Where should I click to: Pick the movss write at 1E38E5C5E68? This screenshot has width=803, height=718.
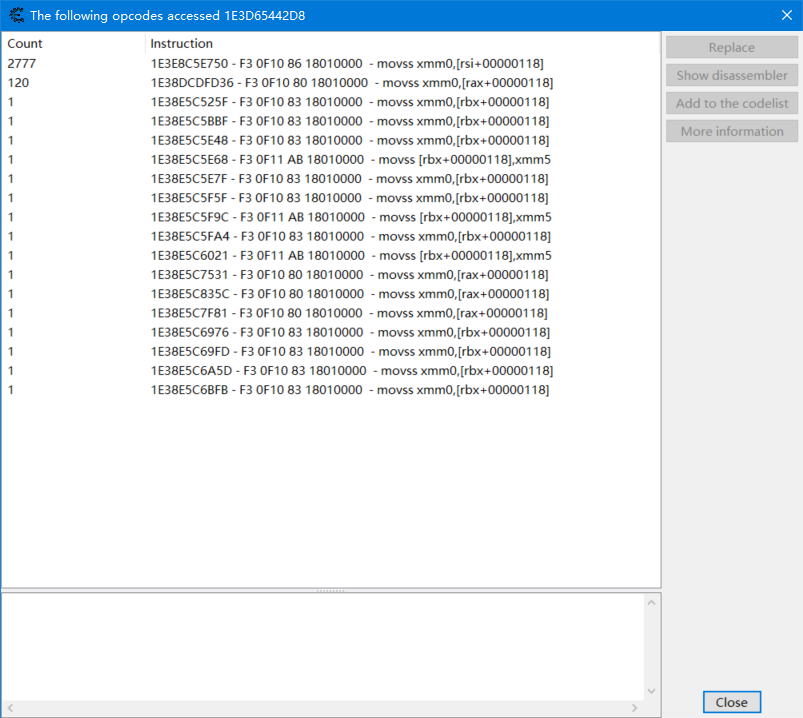pyautogui.click(x=350, y=159)
